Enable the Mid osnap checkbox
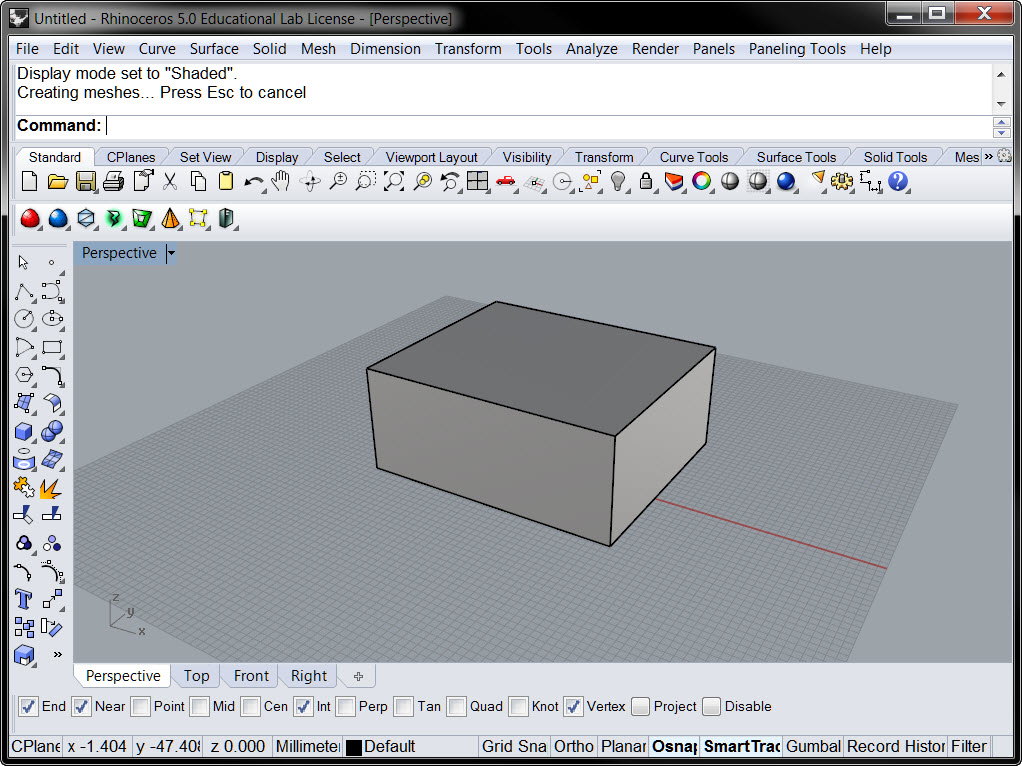This screenshot has height=766, width=1022. pyautogui.click(x=199, y=706)
